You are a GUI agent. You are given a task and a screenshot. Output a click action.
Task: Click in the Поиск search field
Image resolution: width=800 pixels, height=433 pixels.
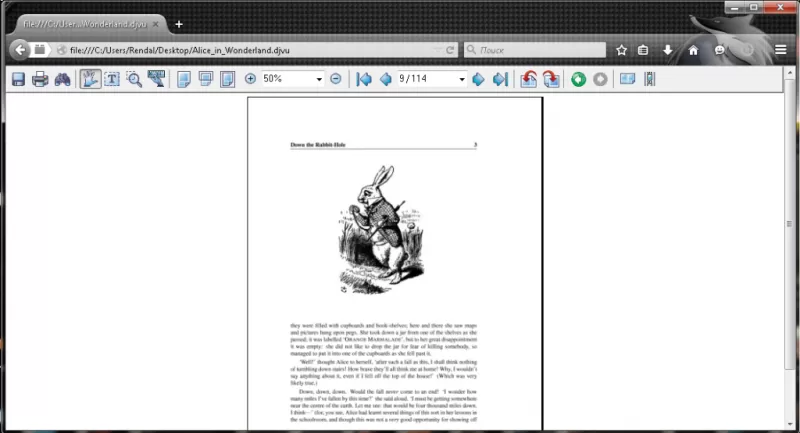pyautogui.click(x=535, y=50)
